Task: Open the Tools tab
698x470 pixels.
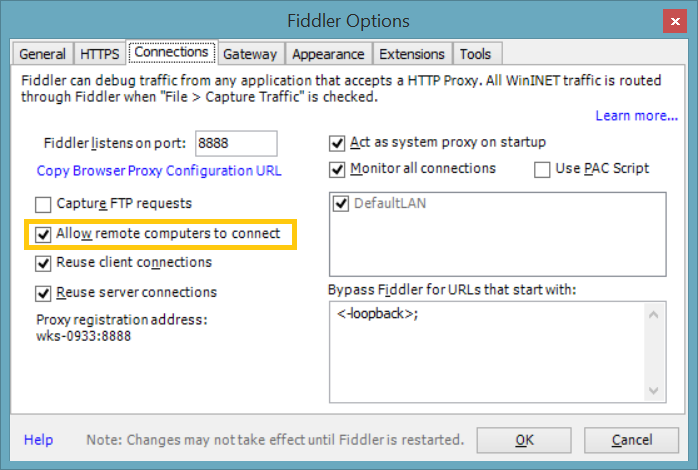Action: click(475, 54)
